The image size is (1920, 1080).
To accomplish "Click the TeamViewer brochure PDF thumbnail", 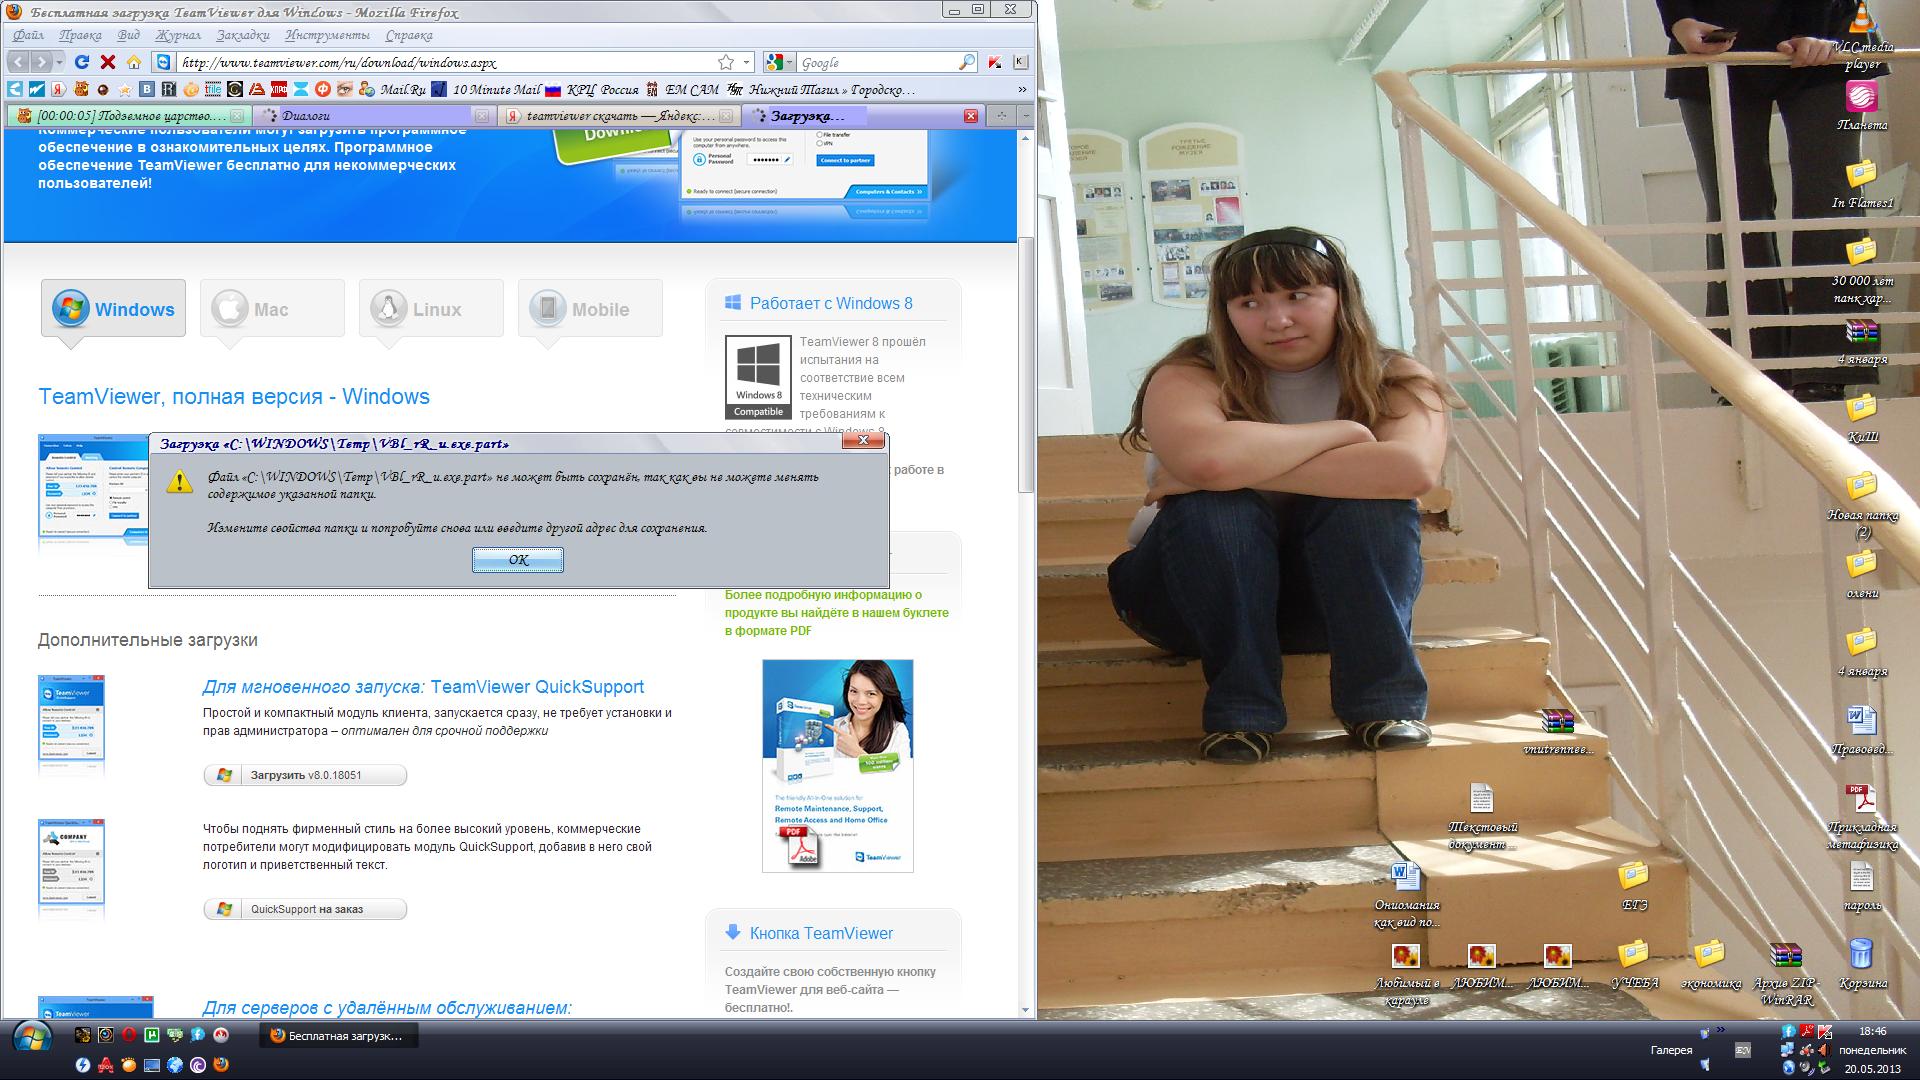I will click(x=837, y=765).
